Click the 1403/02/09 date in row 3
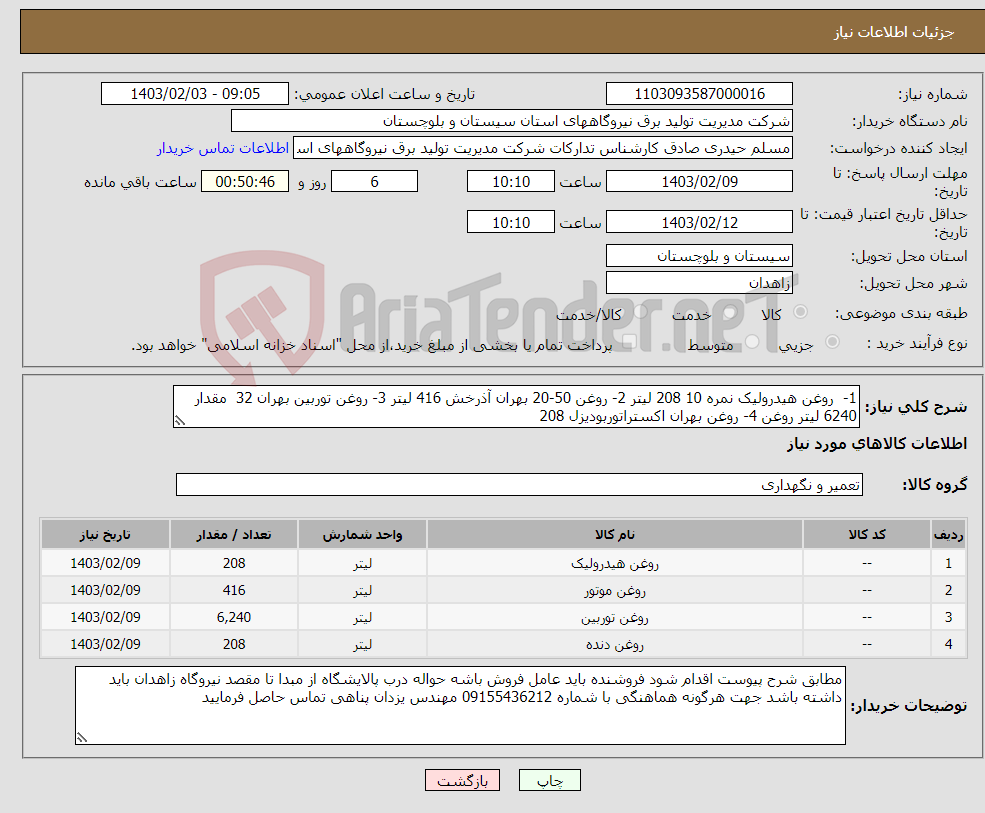 [x=106, y=618]
